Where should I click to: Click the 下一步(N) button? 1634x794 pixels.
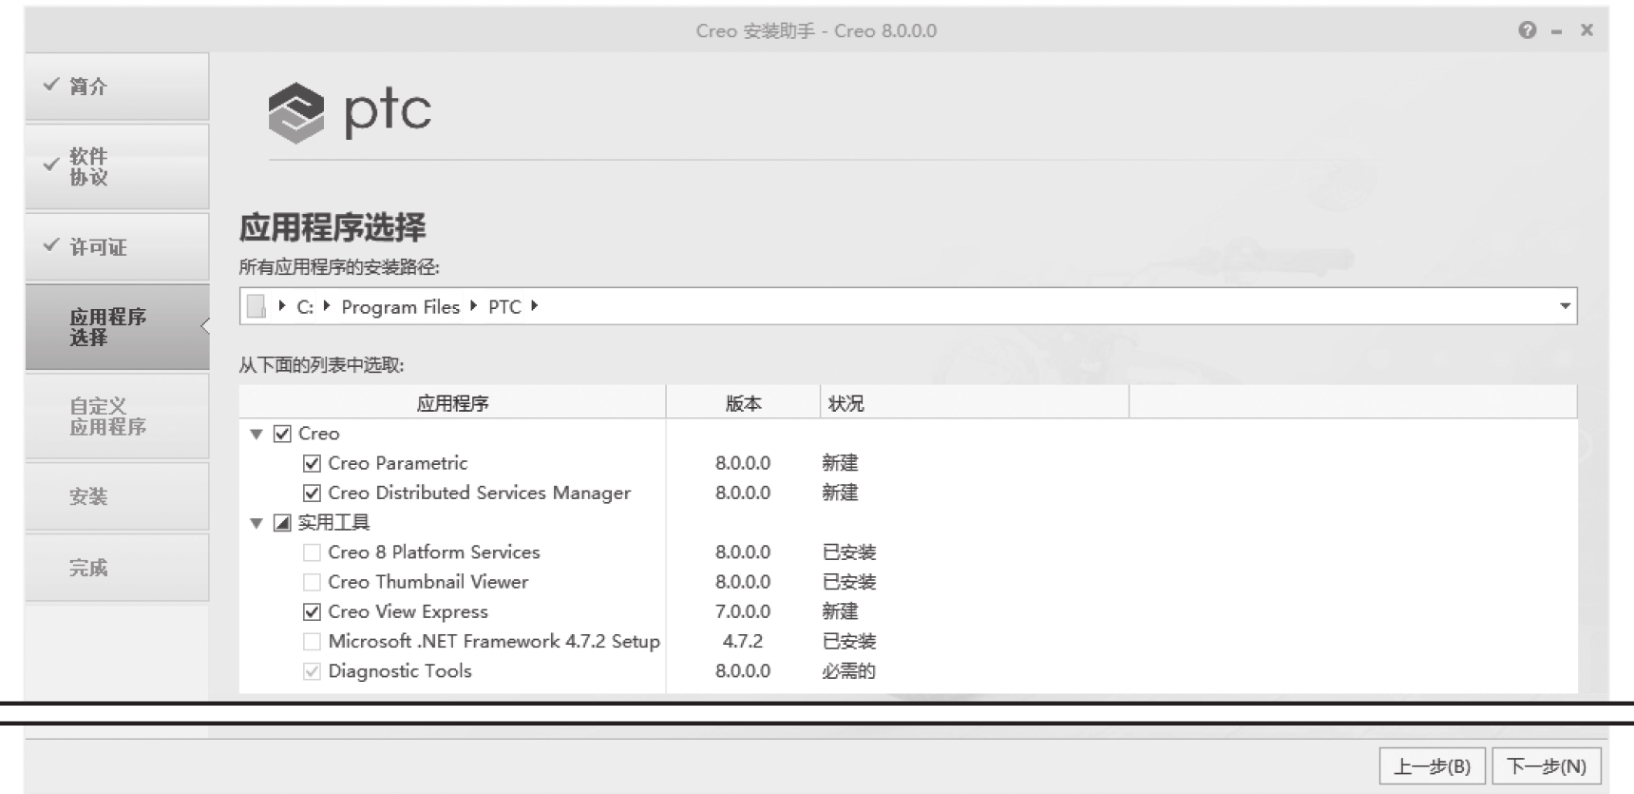(1546, 767)
